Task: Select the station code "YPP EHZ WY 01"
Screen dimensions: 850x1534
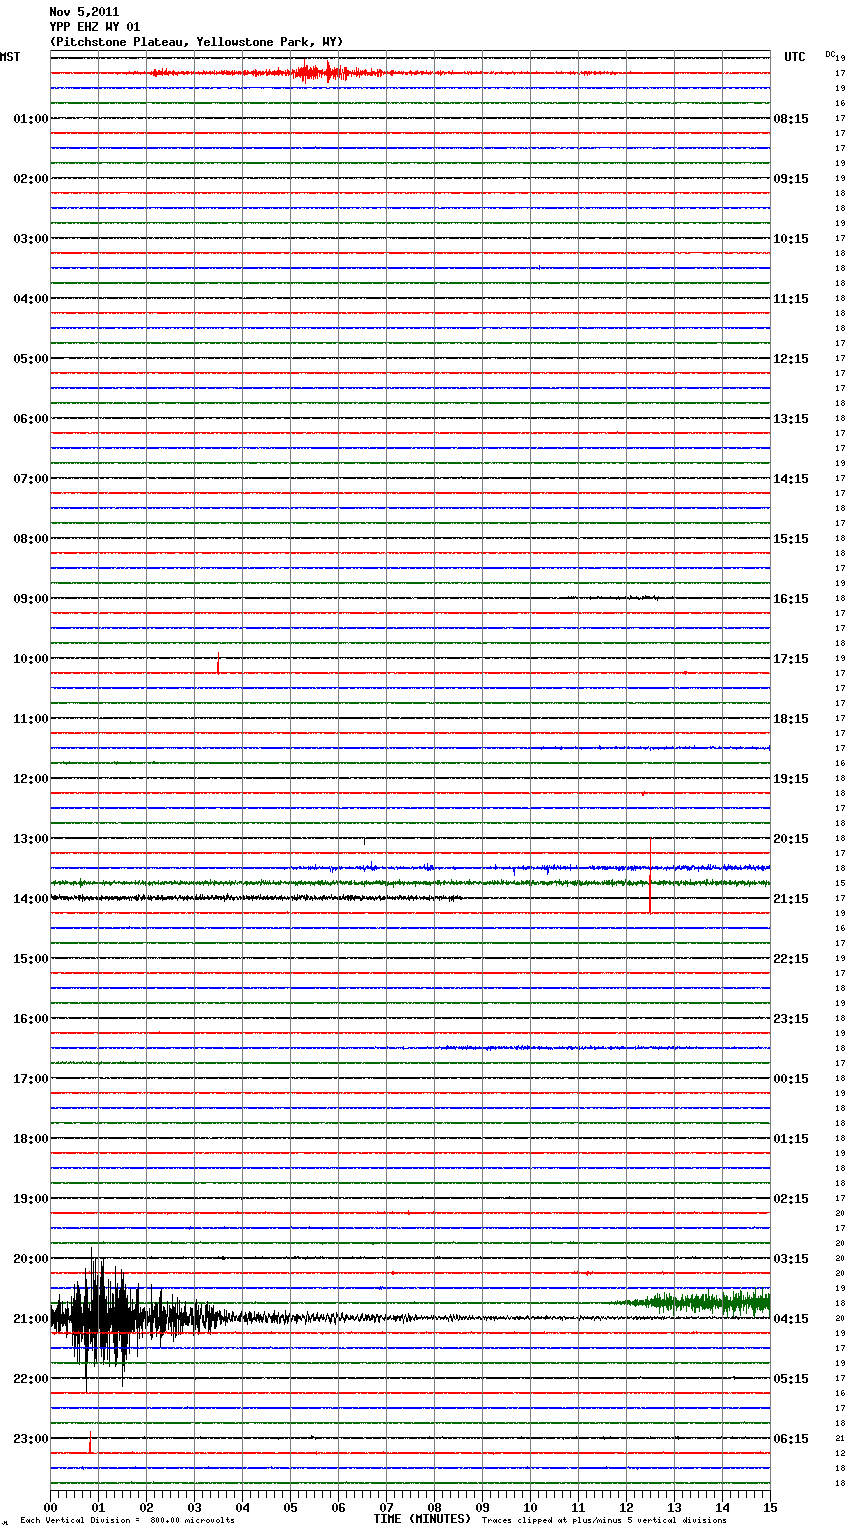Action: [95, 27]
